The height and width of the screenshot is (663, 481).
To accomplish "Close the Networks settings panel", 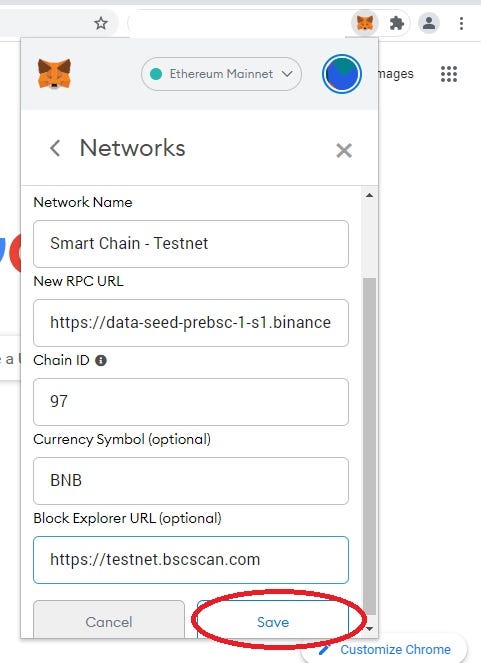I will (344, 150).
